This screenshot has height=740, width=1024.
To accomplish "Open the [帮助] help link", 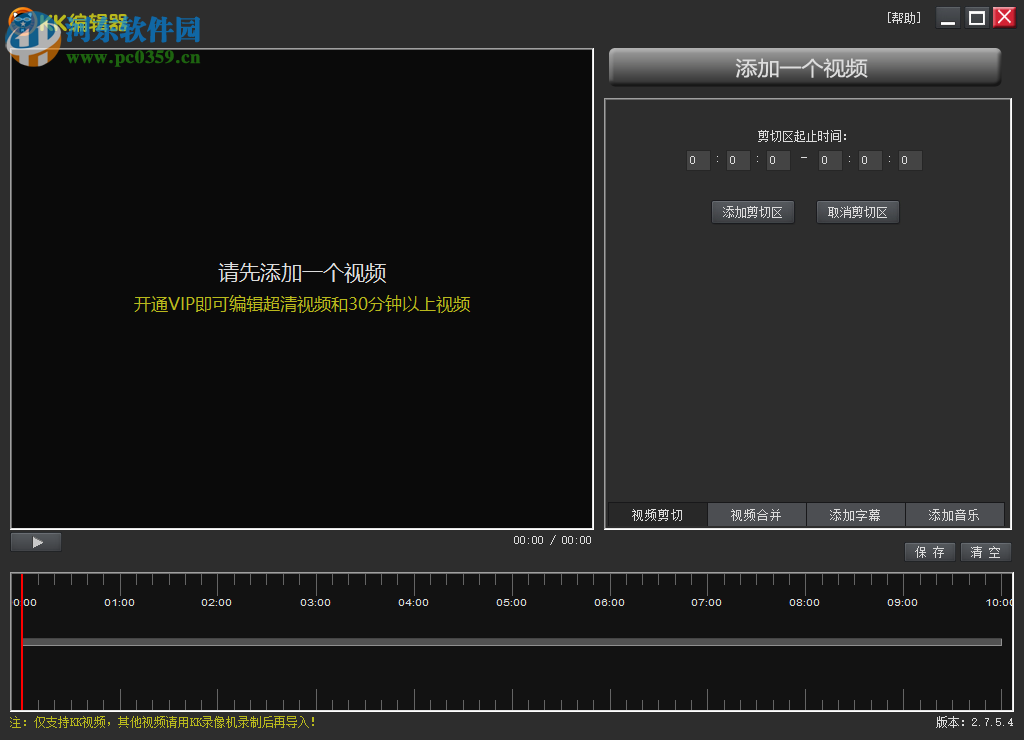I will pos(904,18).
